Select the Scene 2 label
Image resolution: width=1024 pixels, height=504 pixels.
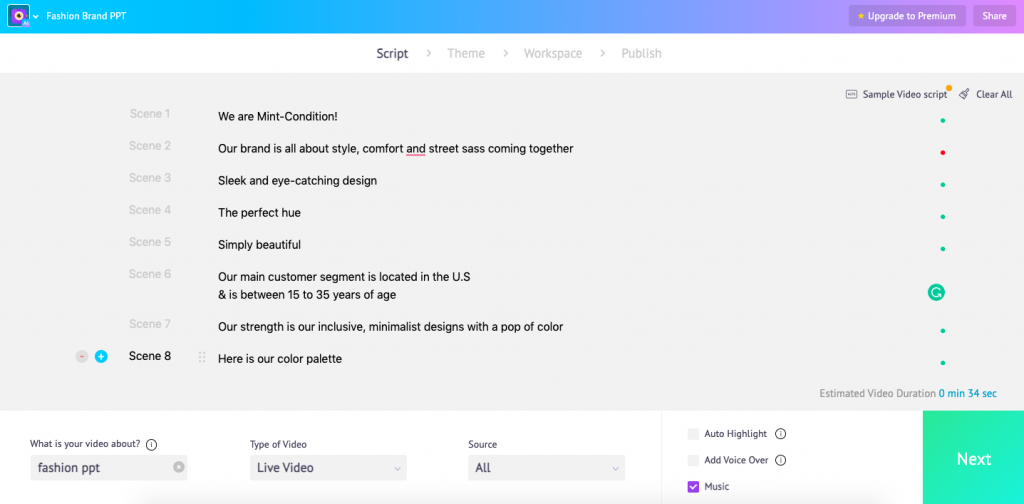[x=150, y=146]
